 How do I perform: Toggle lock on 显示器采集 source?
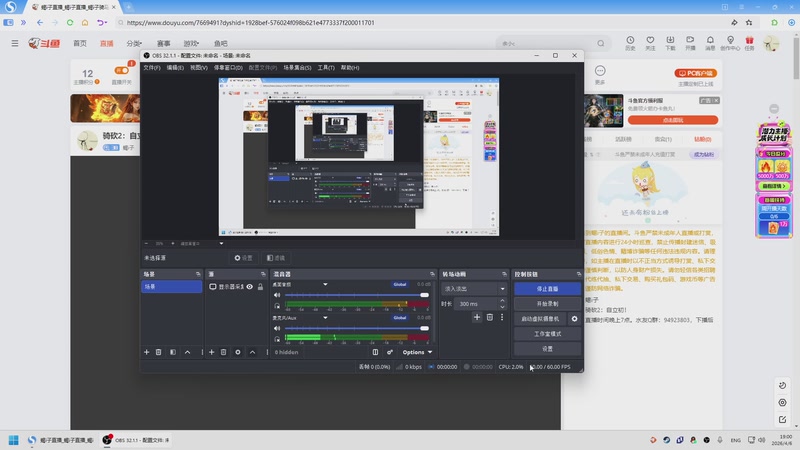coord(260,287)
